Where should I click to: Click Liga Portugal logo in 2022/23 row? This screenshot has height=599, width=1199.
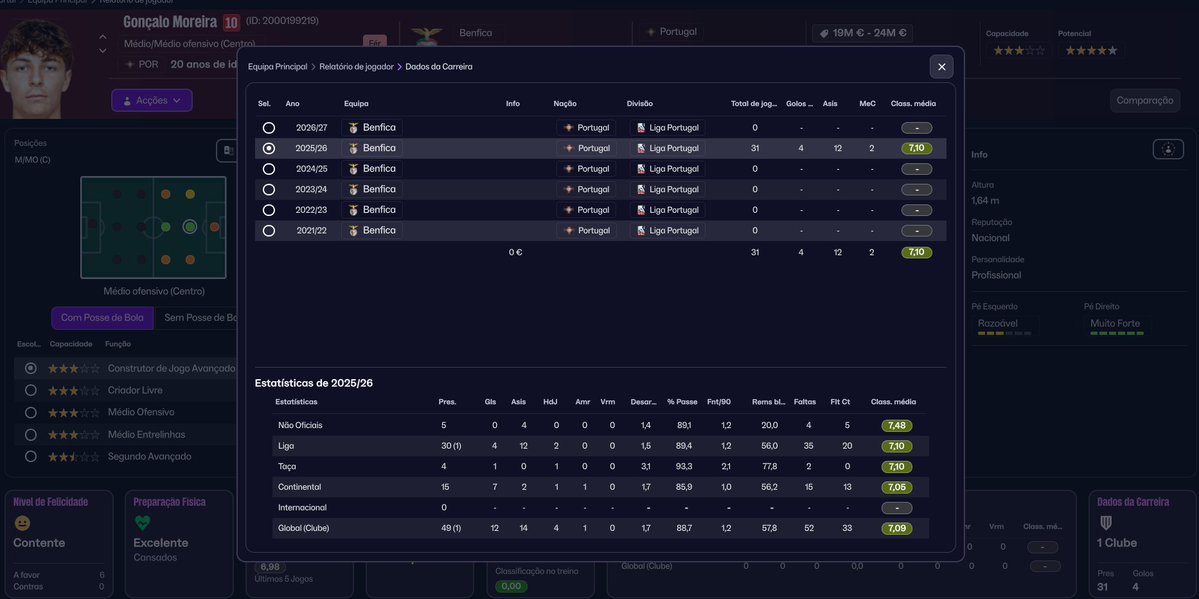tap(641, 210)
